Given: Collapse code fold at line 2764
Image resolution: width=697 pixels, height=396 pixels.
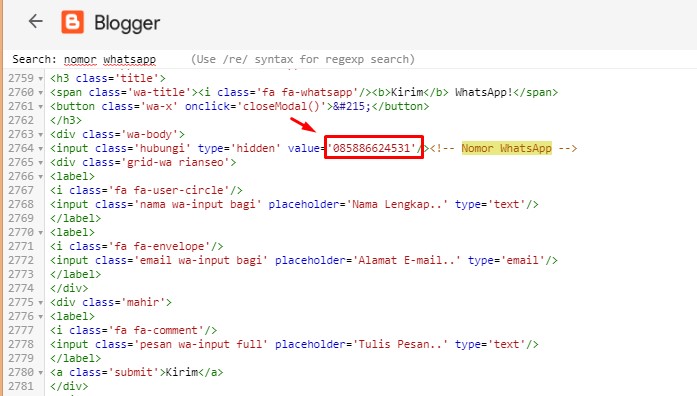Looking at the screenshot, I should (x=40, y=149).
